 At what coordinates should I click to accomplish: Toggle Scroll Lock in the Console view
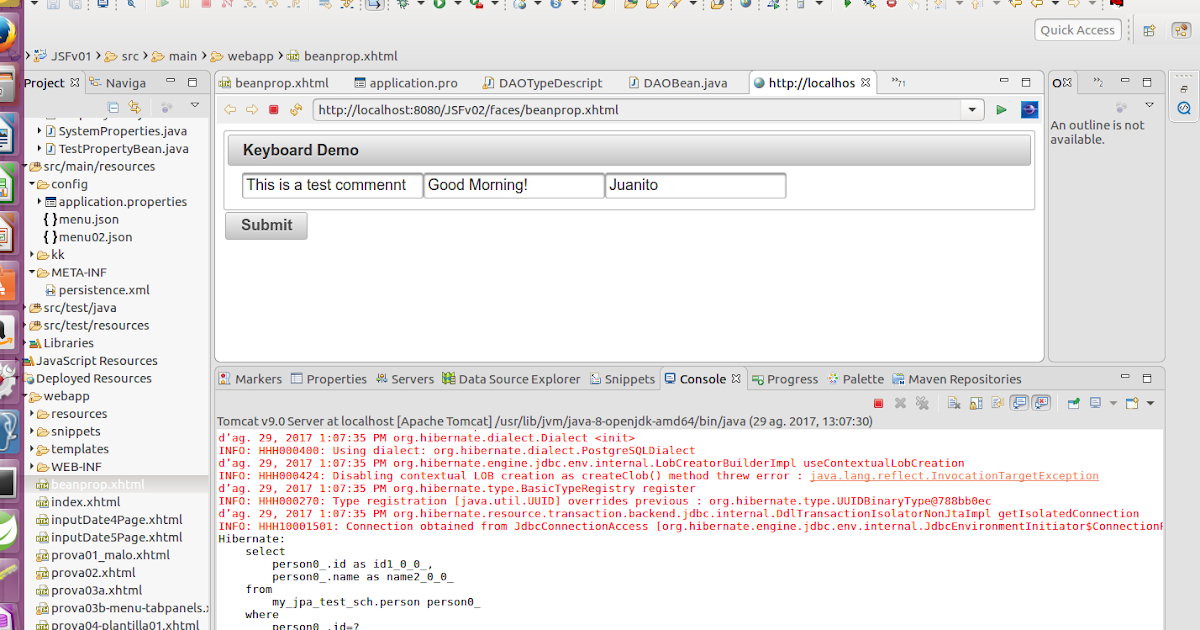974,402
